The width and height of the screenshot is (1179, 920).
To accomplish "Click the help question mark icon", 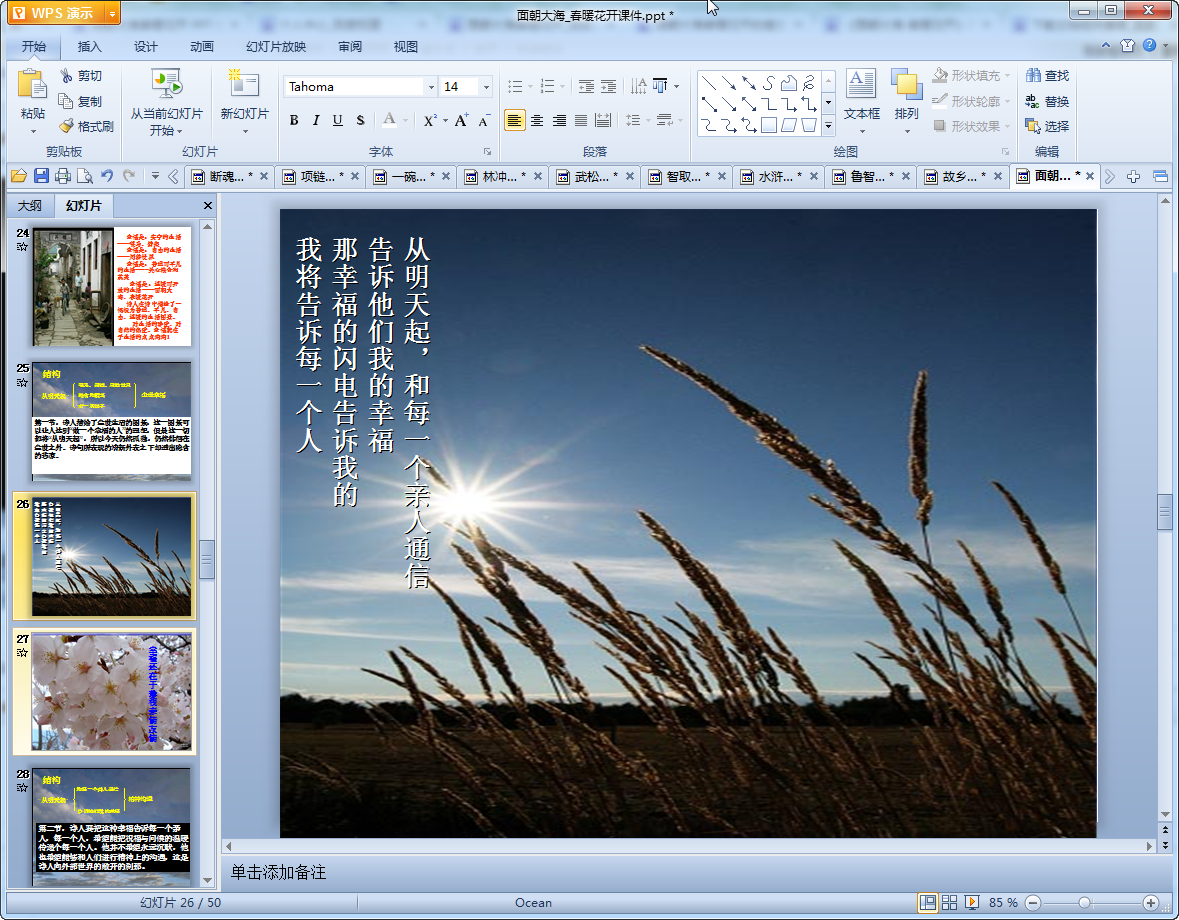I will click(1150, 45).
